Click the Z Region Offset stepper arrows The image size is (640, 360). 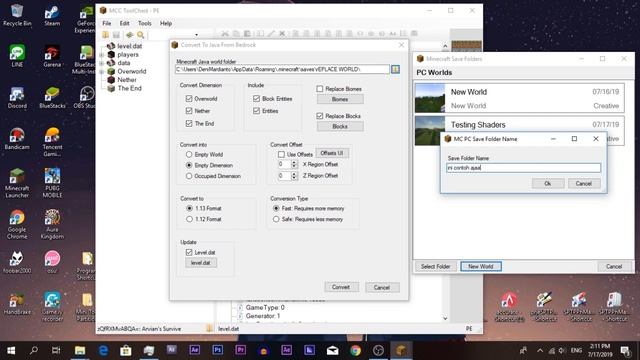[x=294, y=176]
